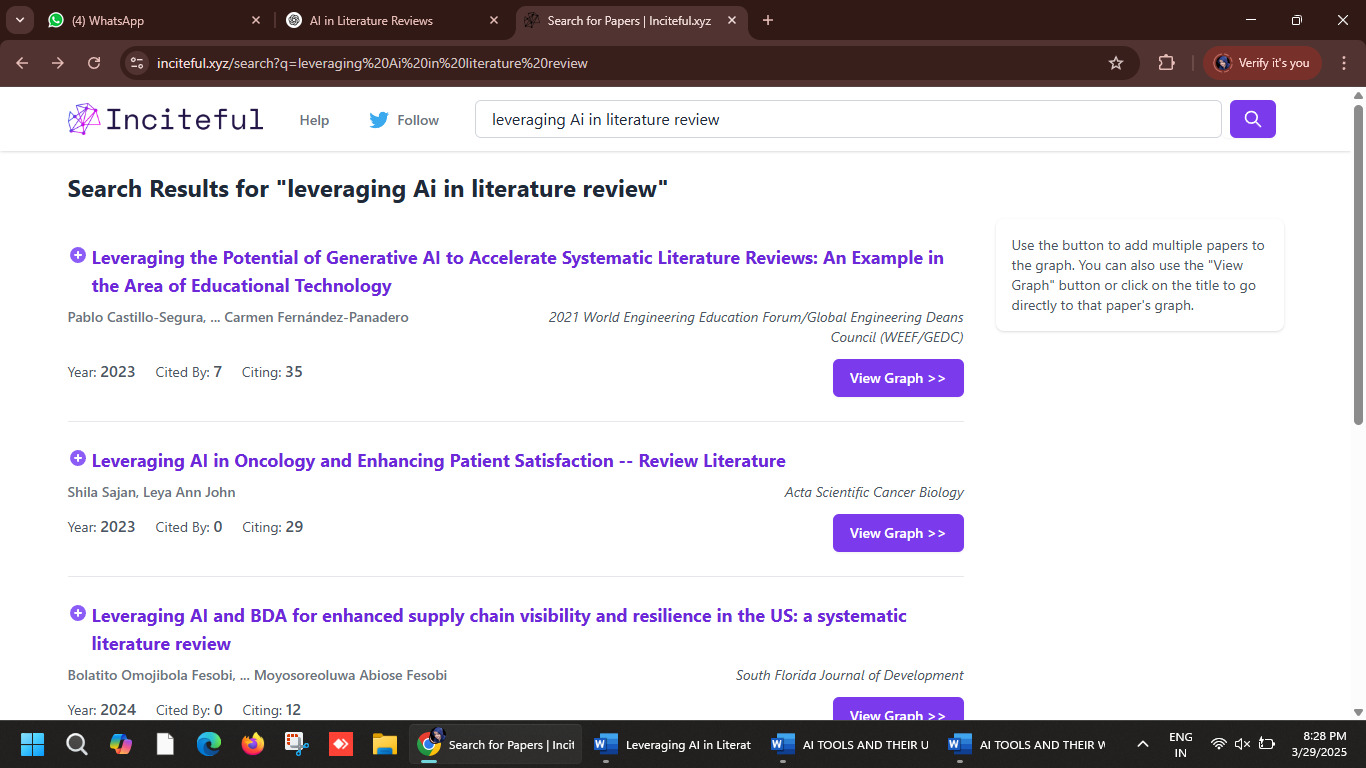View Graph for the Shila Sajan paper
The image size is (1366, 768).
(x=898, y=533)
